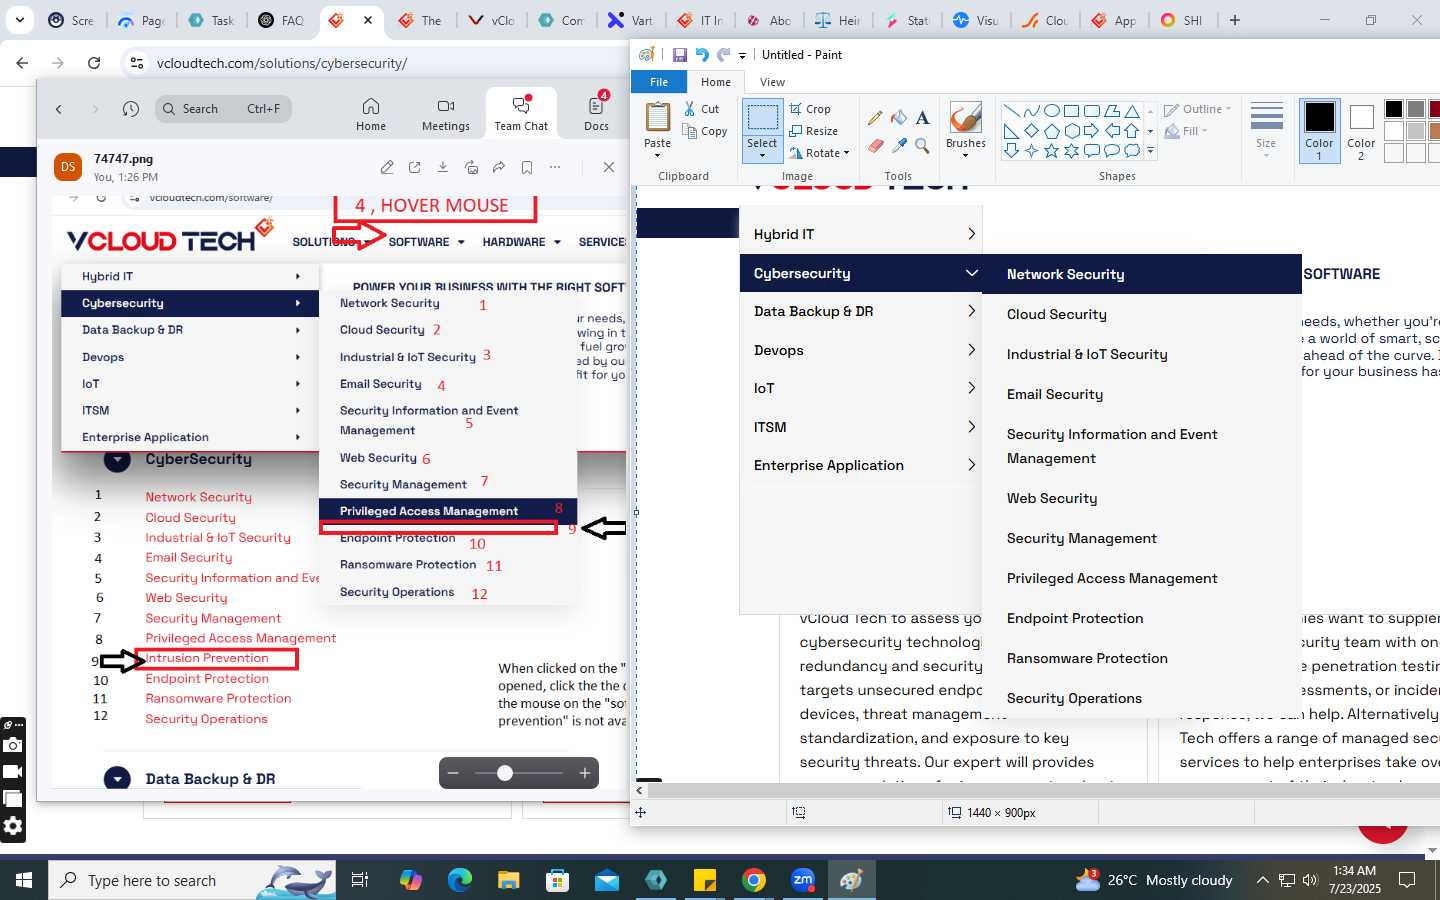Click Undo in Paint's quick access toolbar
The image size is (1440, 900).
click(701, 55)
